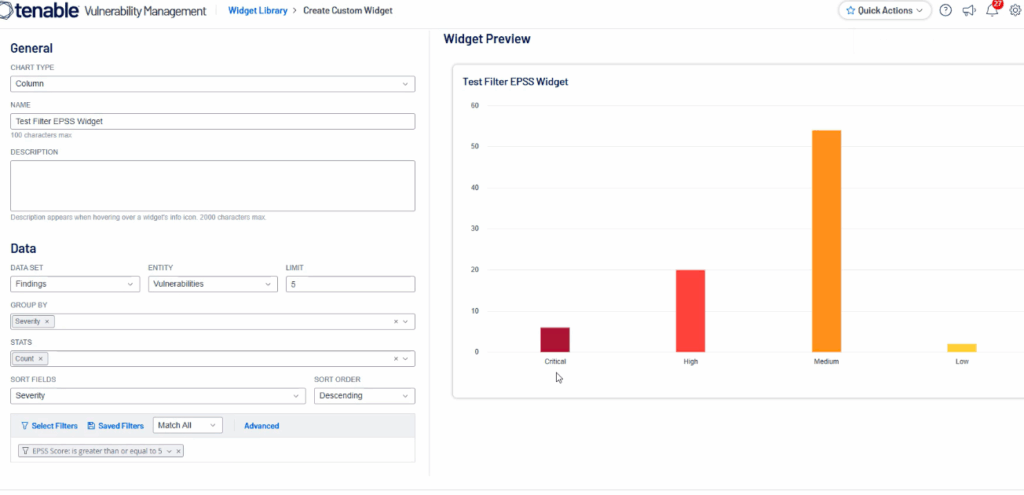Remove the Severity tag from Group By
Image resolution: width=1024 pixels, height=495 pixels.
click(47, 321)
